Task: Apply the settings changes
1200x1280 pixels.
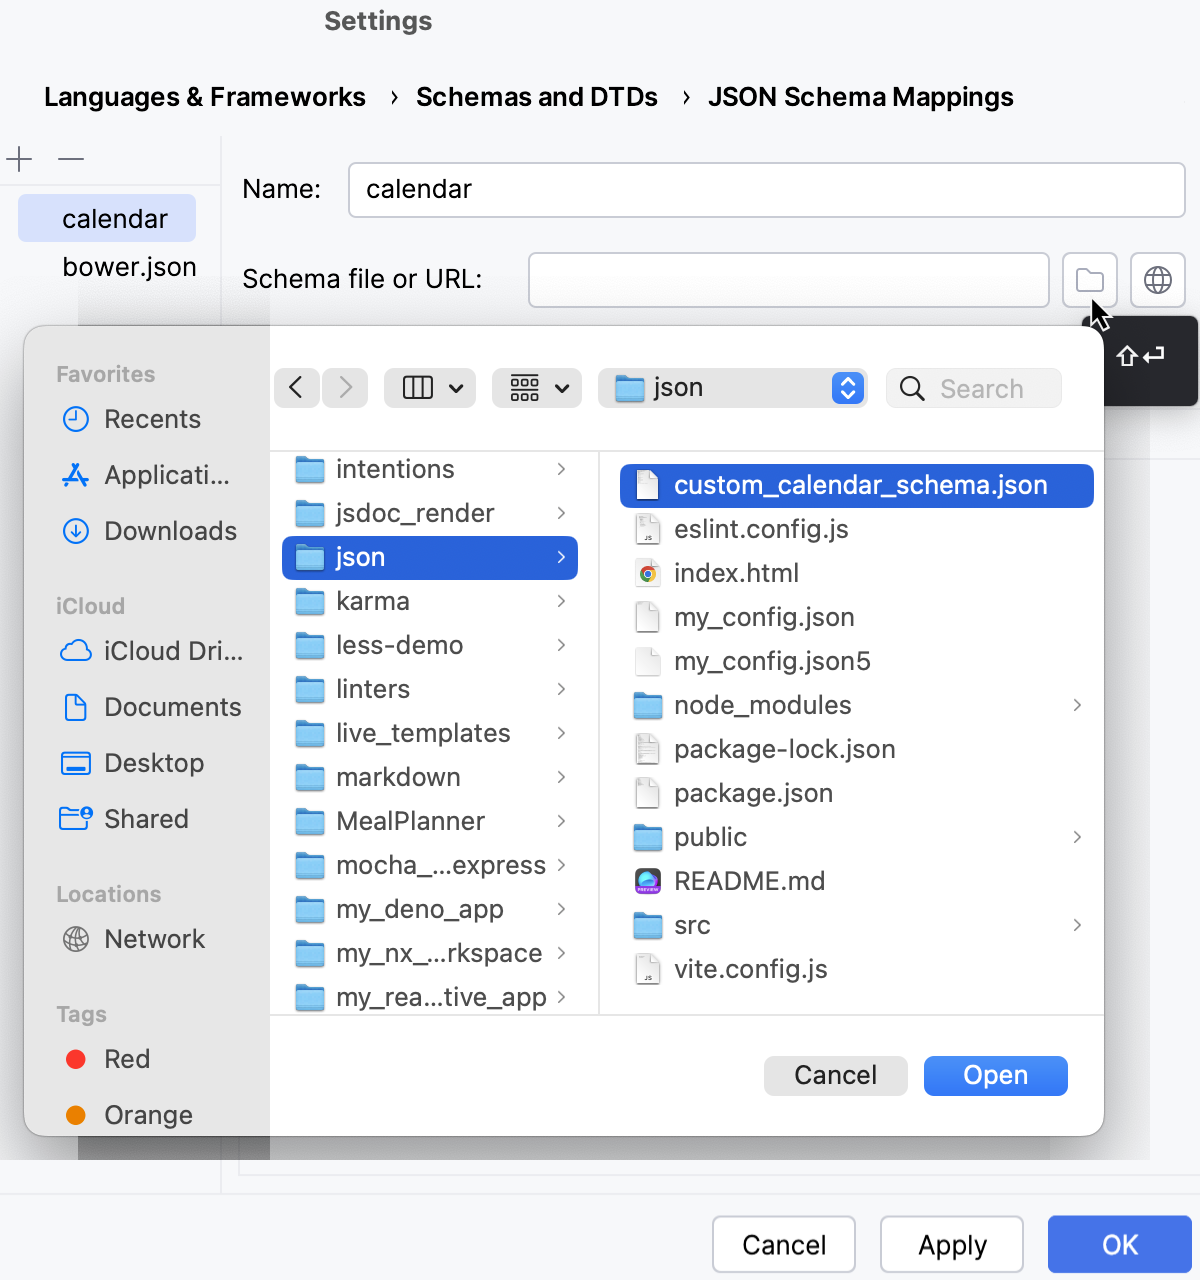Action: click(x=951, y=1244)
